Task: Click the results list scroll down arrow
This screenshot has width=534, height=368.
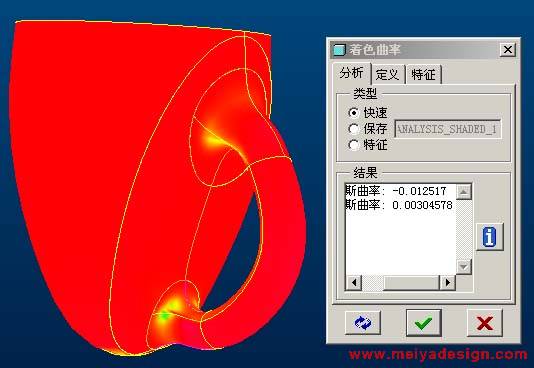Action: tap(464, 266)
